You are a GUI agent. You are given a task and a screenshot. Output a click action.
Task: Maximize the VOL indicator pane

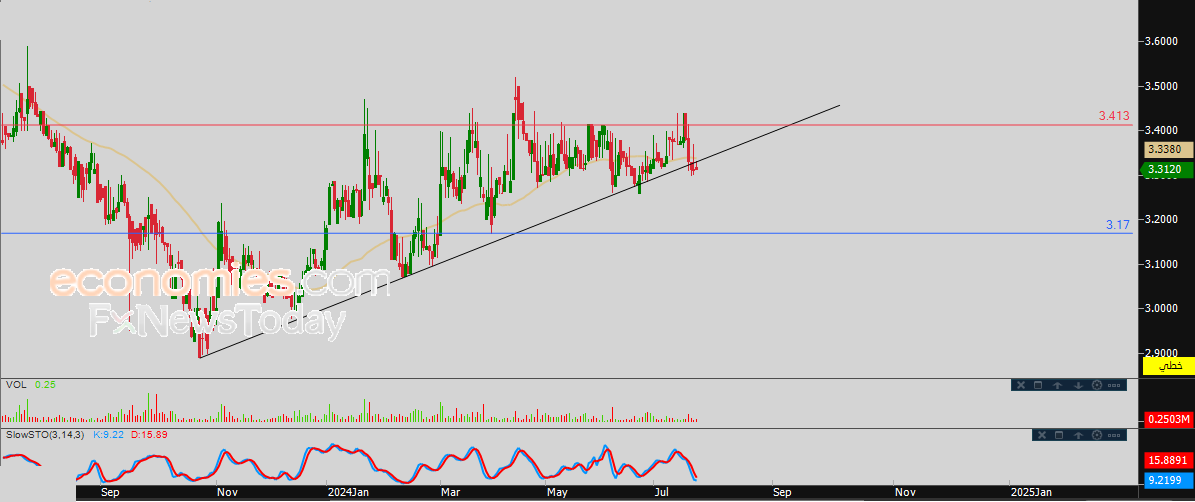(x=1038, y=385)
